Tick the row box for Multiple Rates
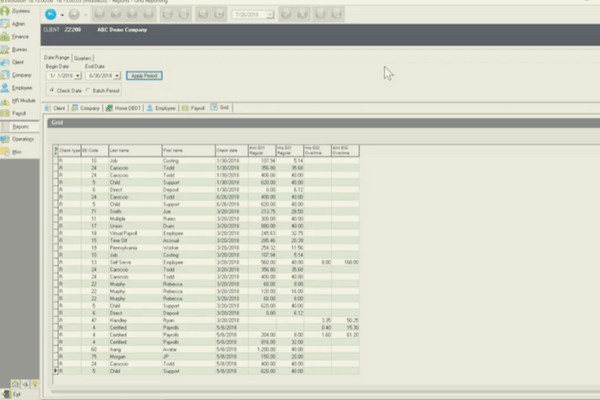600x400 pixels. point(55,219)
